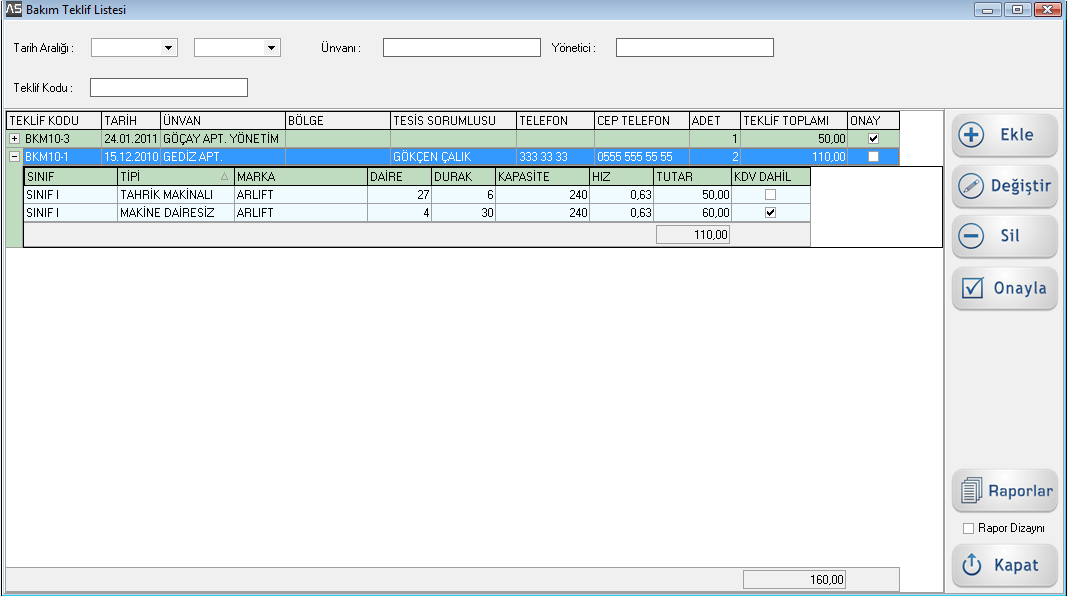This screenshot has height=596, width=1068.
Task: Click the BKM10-1 code cell
Action: tap(62, 157)
